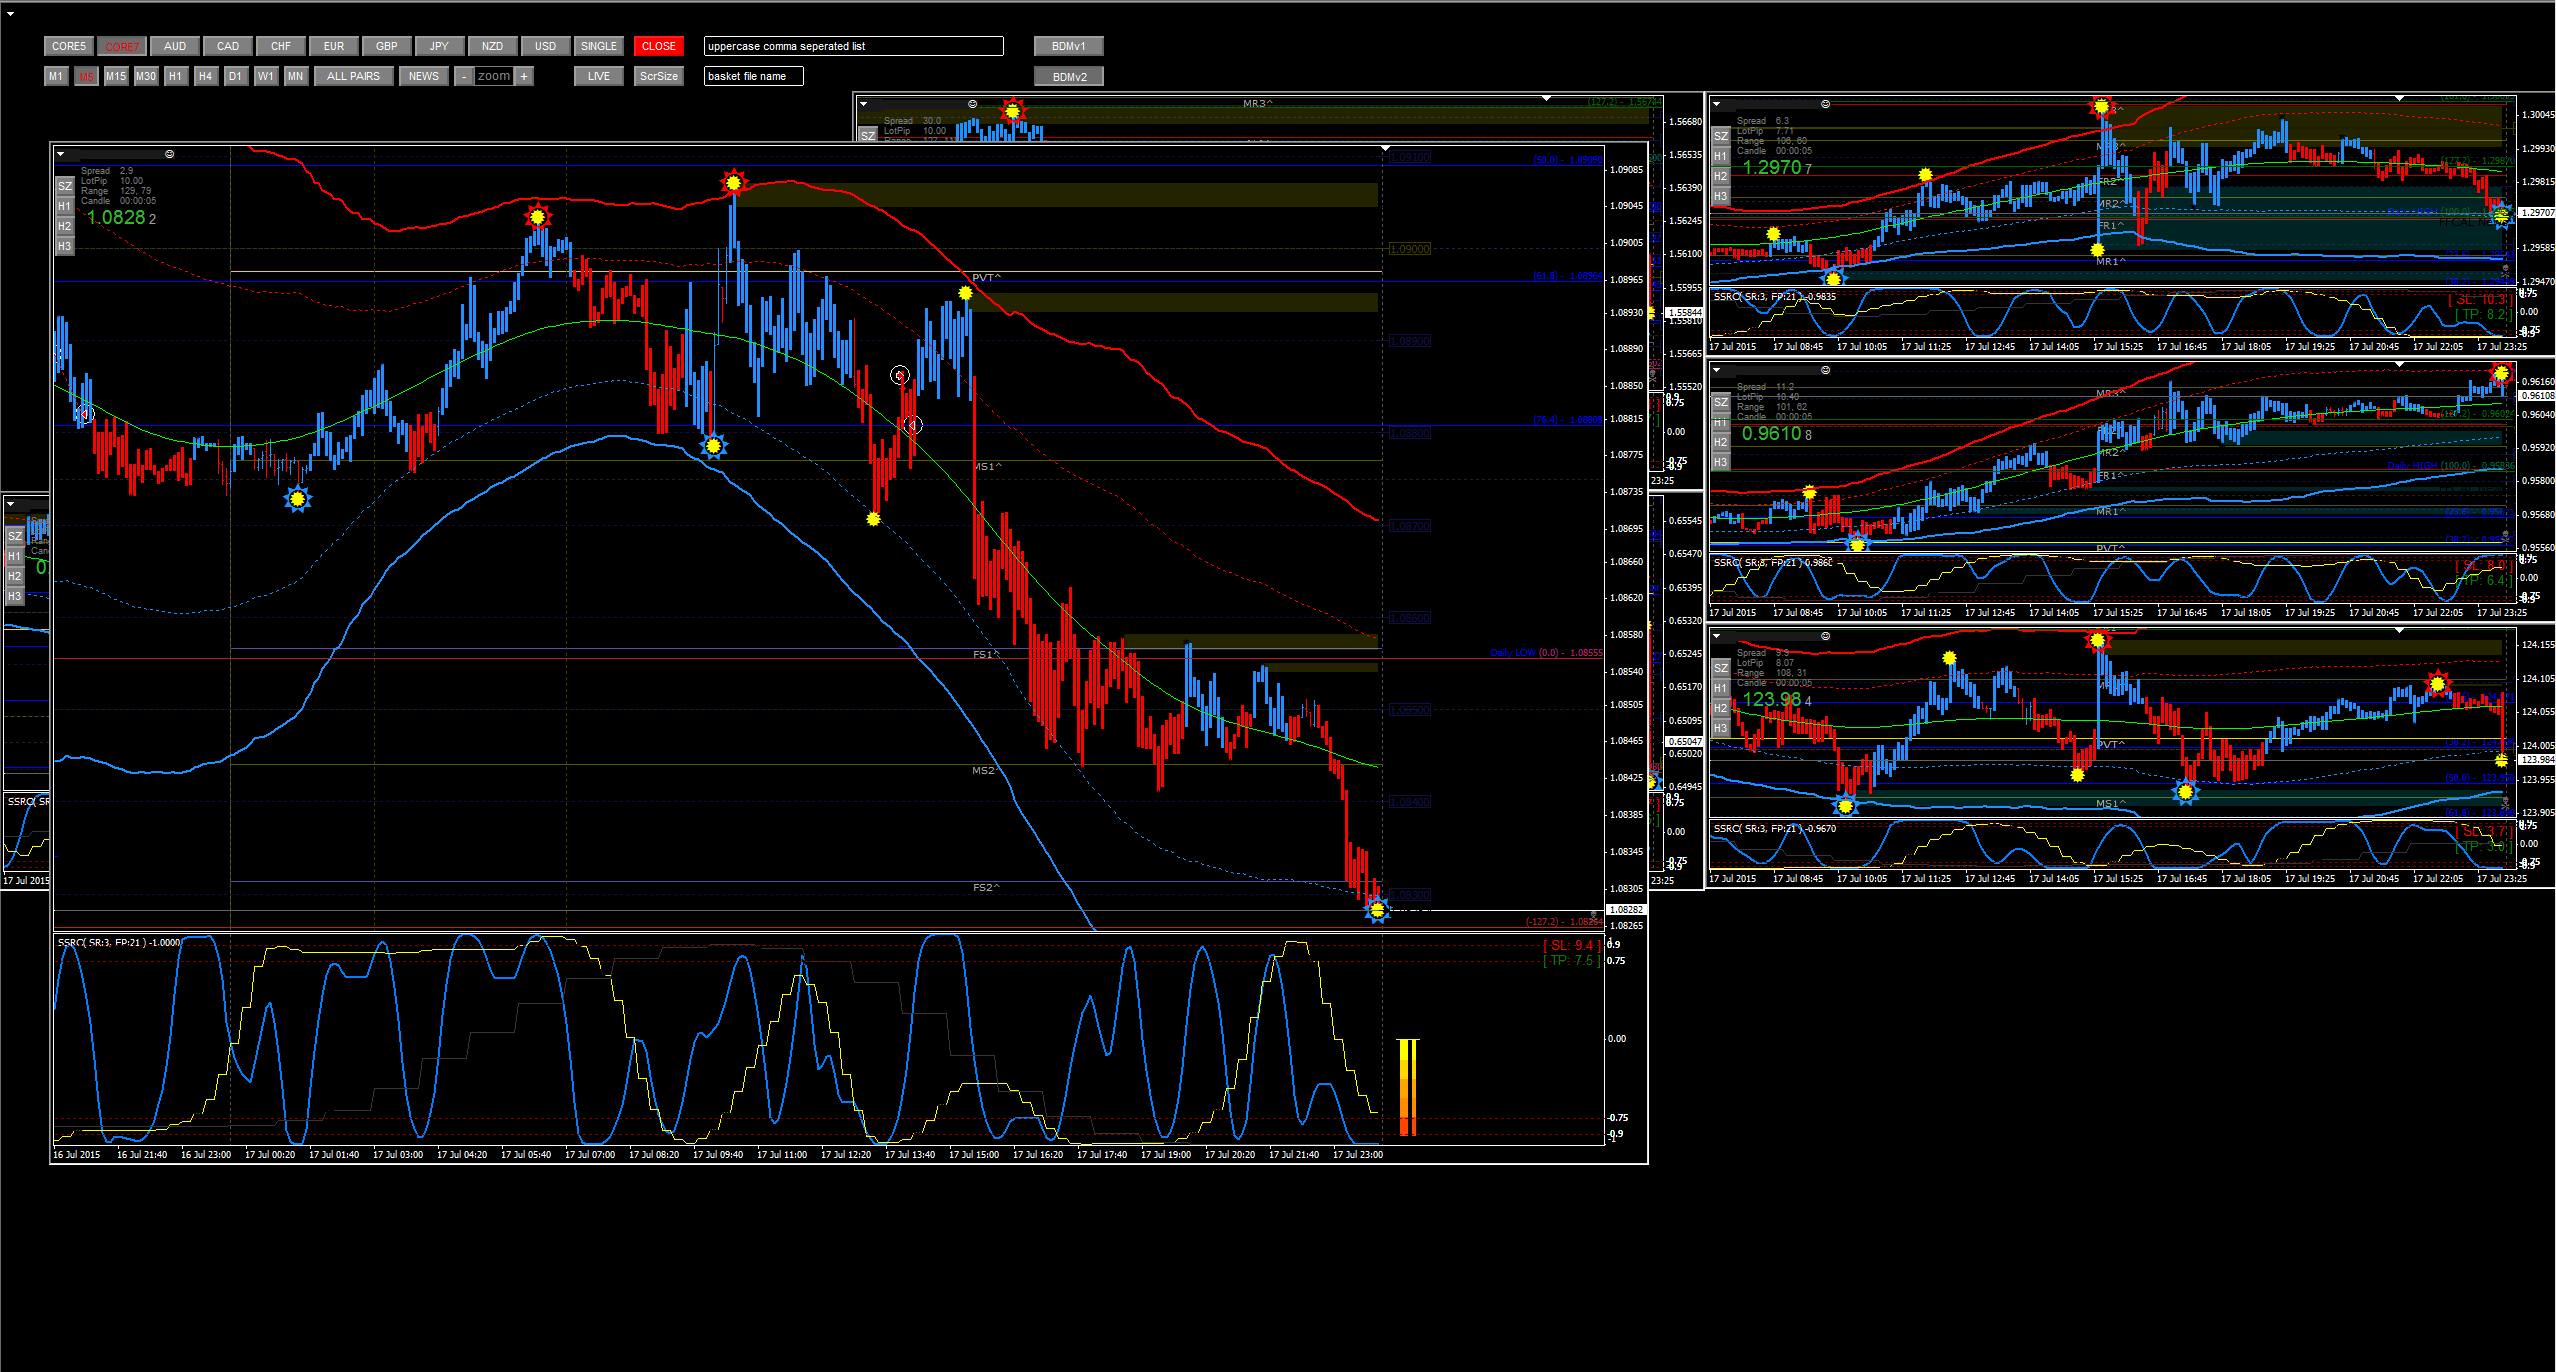Viewport: 2556px width, 1372px height.
Task: Show CAD currency pairs
Action: (x=228, y=46)
